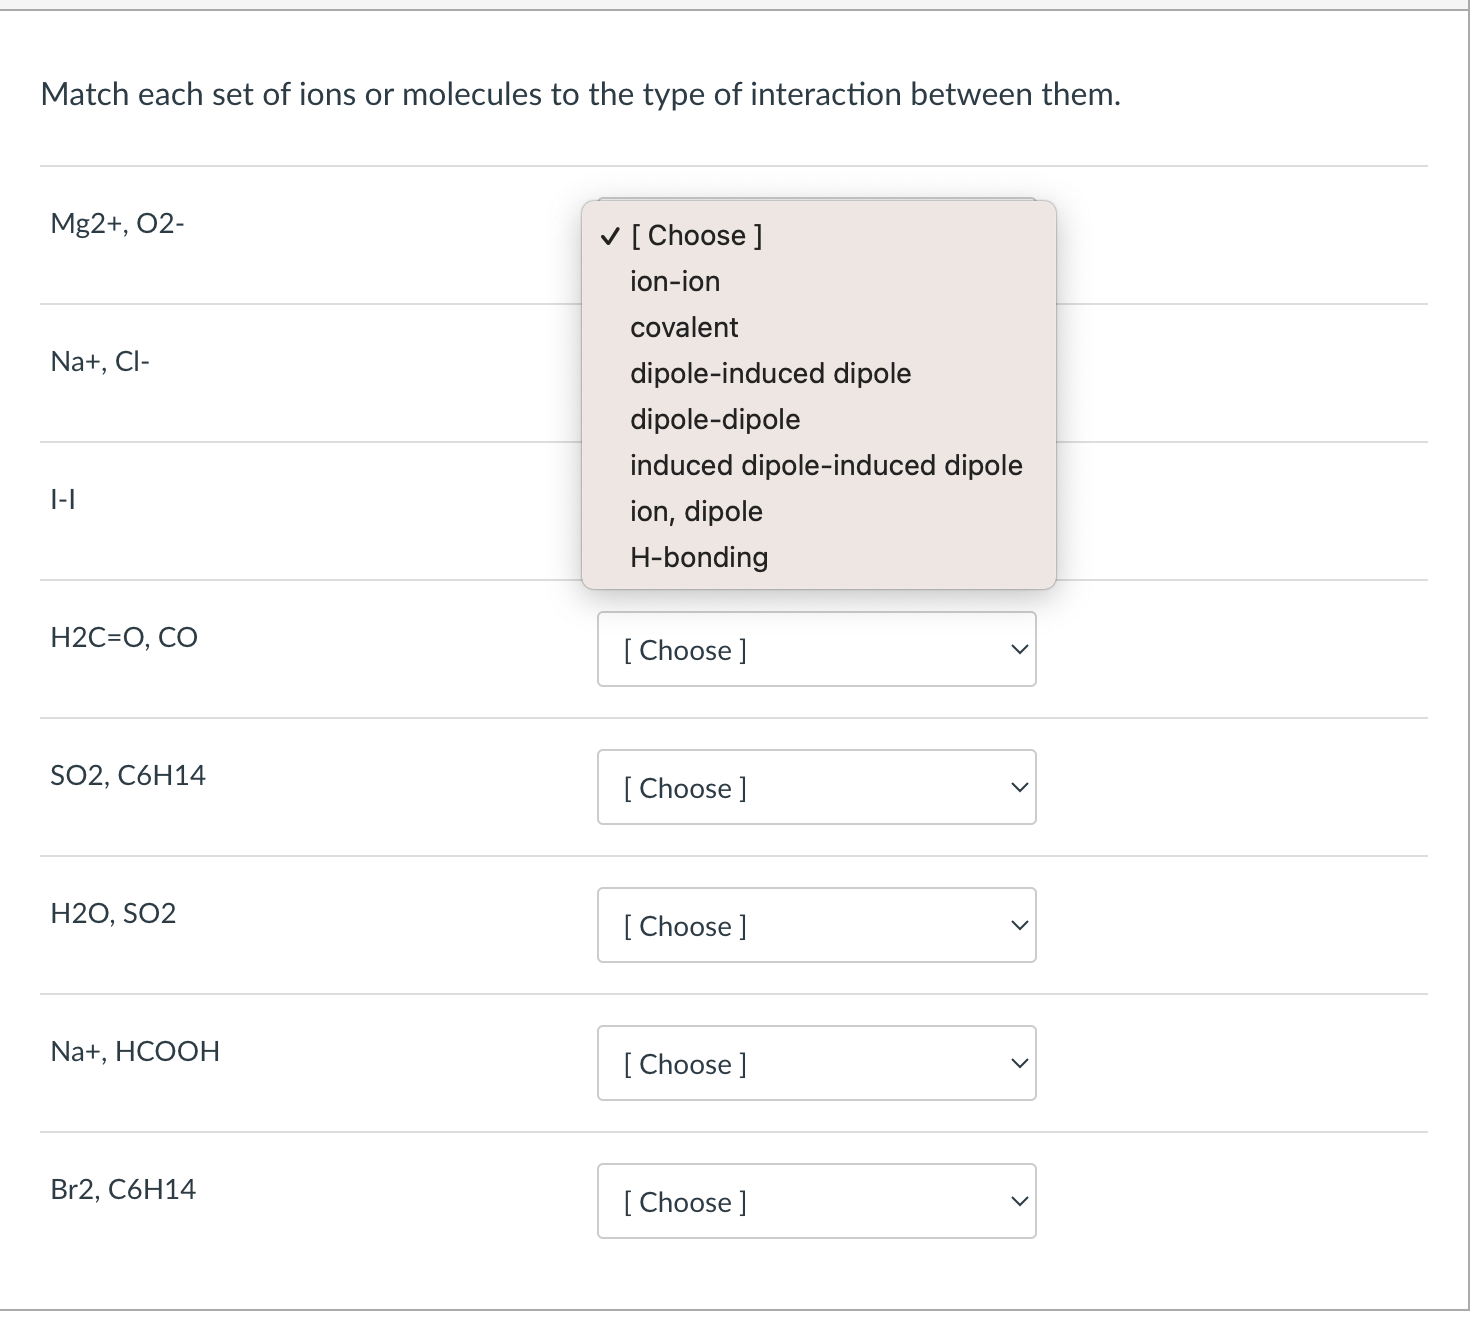Screen dimensions: 1474x1318
Task: Open the dropdown for Na+, HCOOH
Action: [816, 1063]
